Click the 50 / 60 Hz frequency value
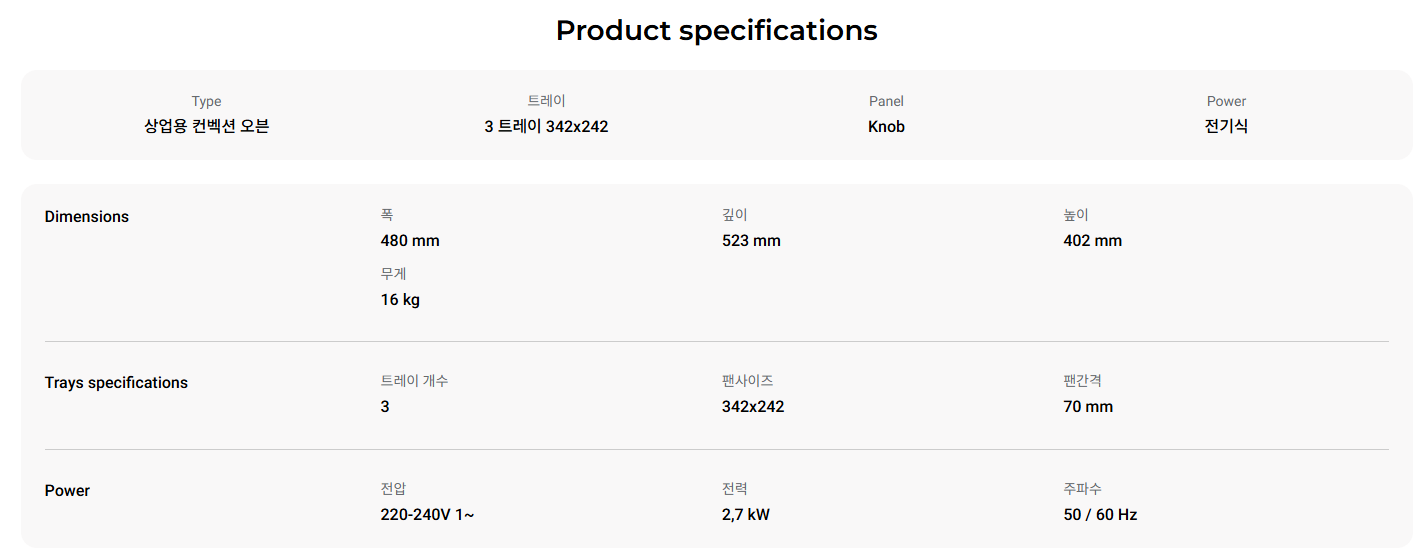Image resolution: width=1428 pixels, height=553 pixels. coord(1100,515)
